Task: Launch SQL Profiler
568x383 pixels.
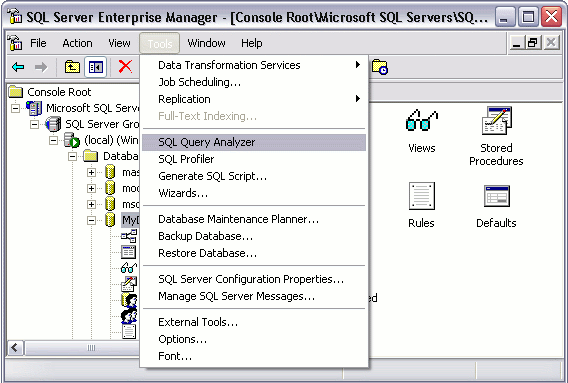Action: pos(254,159)
